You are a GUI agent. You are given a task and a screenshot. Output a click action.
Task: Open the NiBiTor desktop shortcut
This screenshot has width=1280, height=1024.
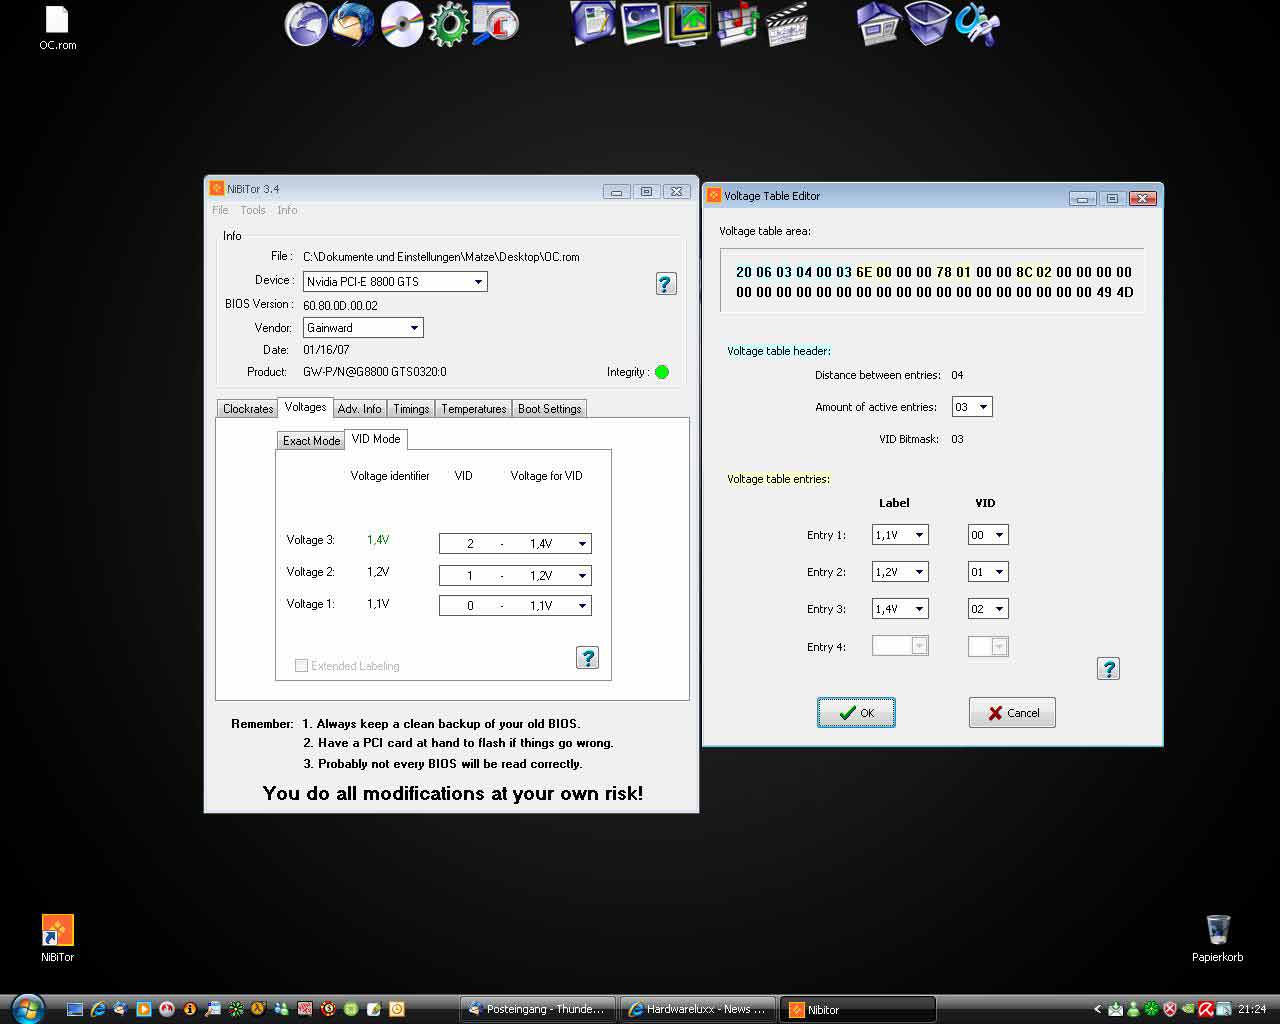pos(57,938)
